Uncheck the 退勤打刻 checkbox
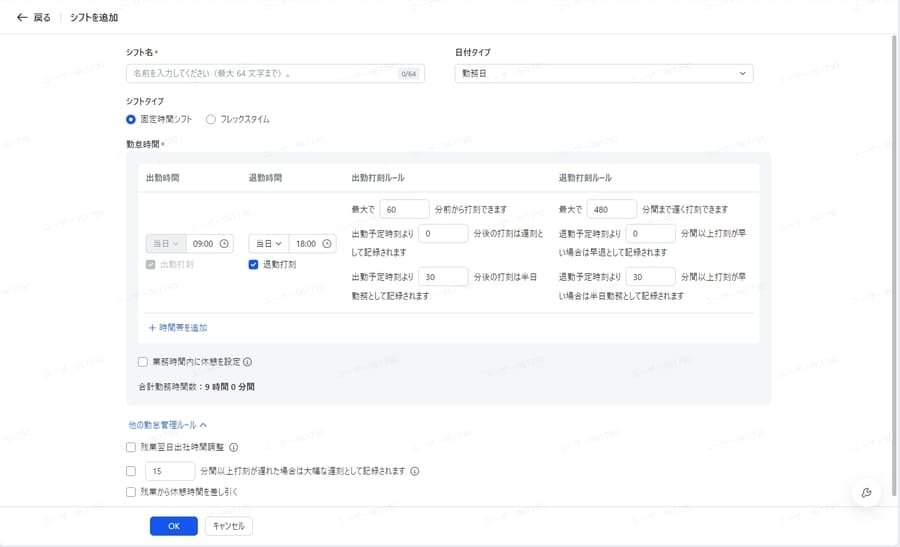The image size is (900, 547). pyautogui.click(x=253, y=265)
